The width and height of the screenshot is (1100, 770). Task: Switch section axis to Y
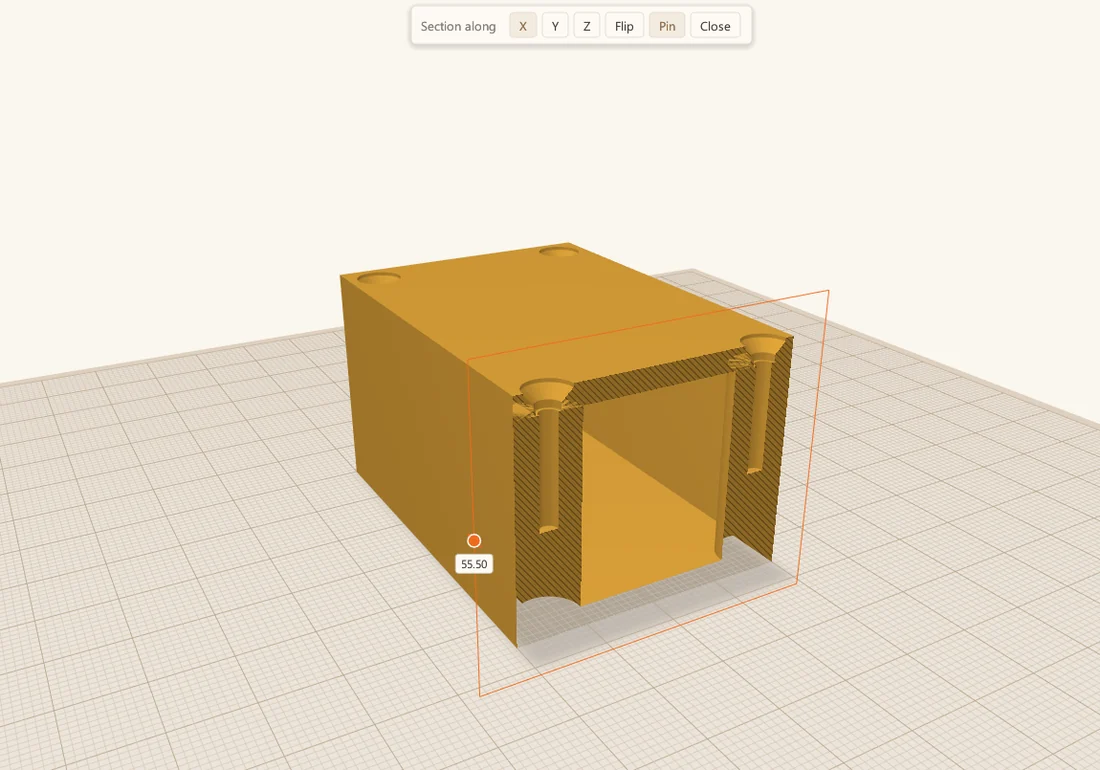pos(555,26)
